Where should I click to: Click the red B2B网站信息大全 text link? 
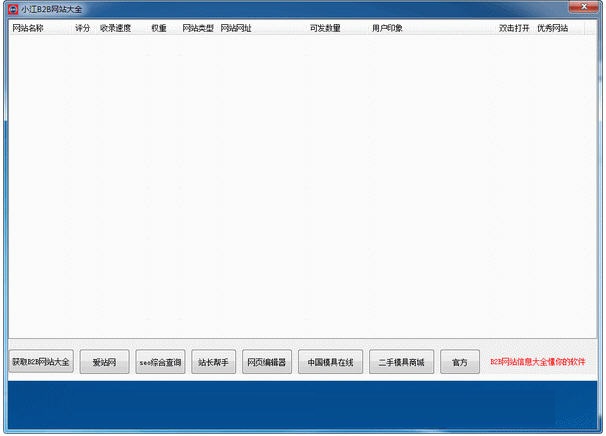(x=538, y=362)
